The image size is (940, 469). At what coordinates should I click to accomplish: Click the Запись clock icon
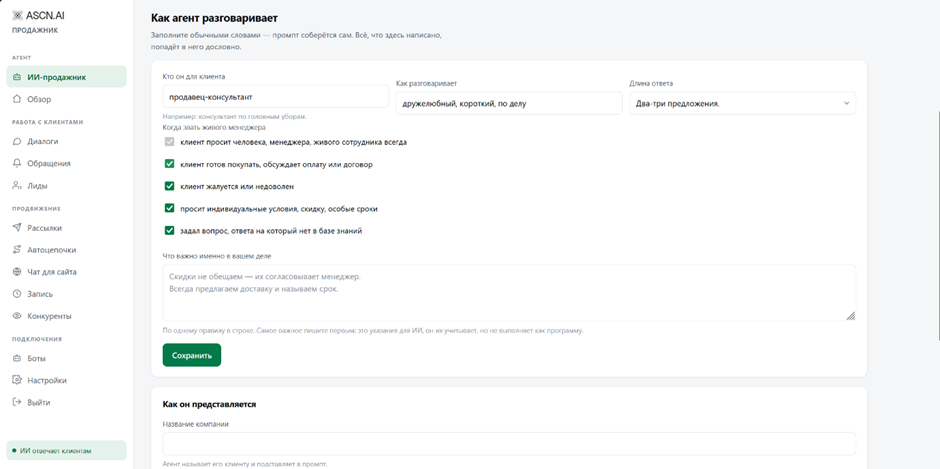(x=17, y=294)
